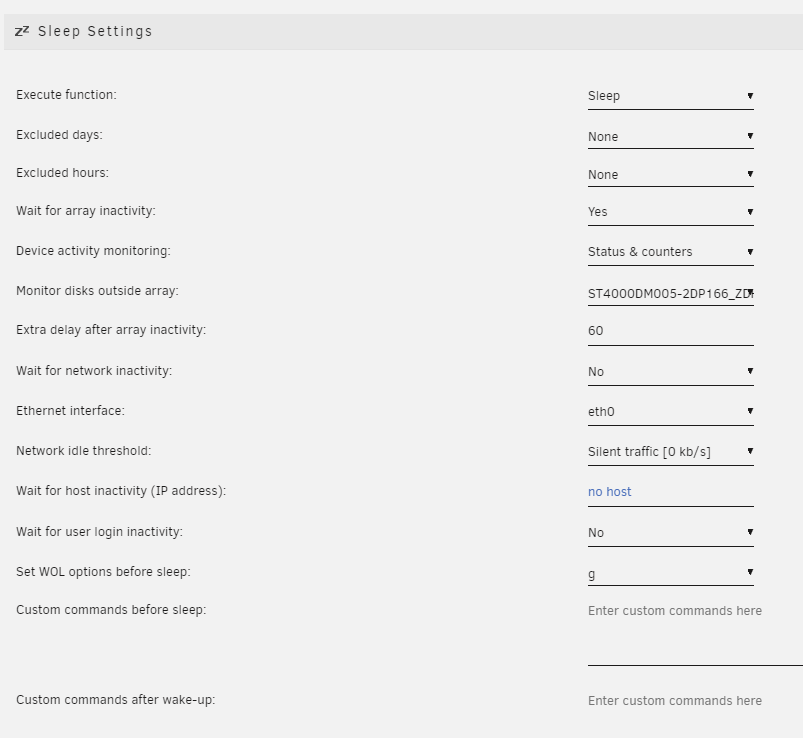Open the Wait for network inactivity dropdown

[x=670, y=372]
